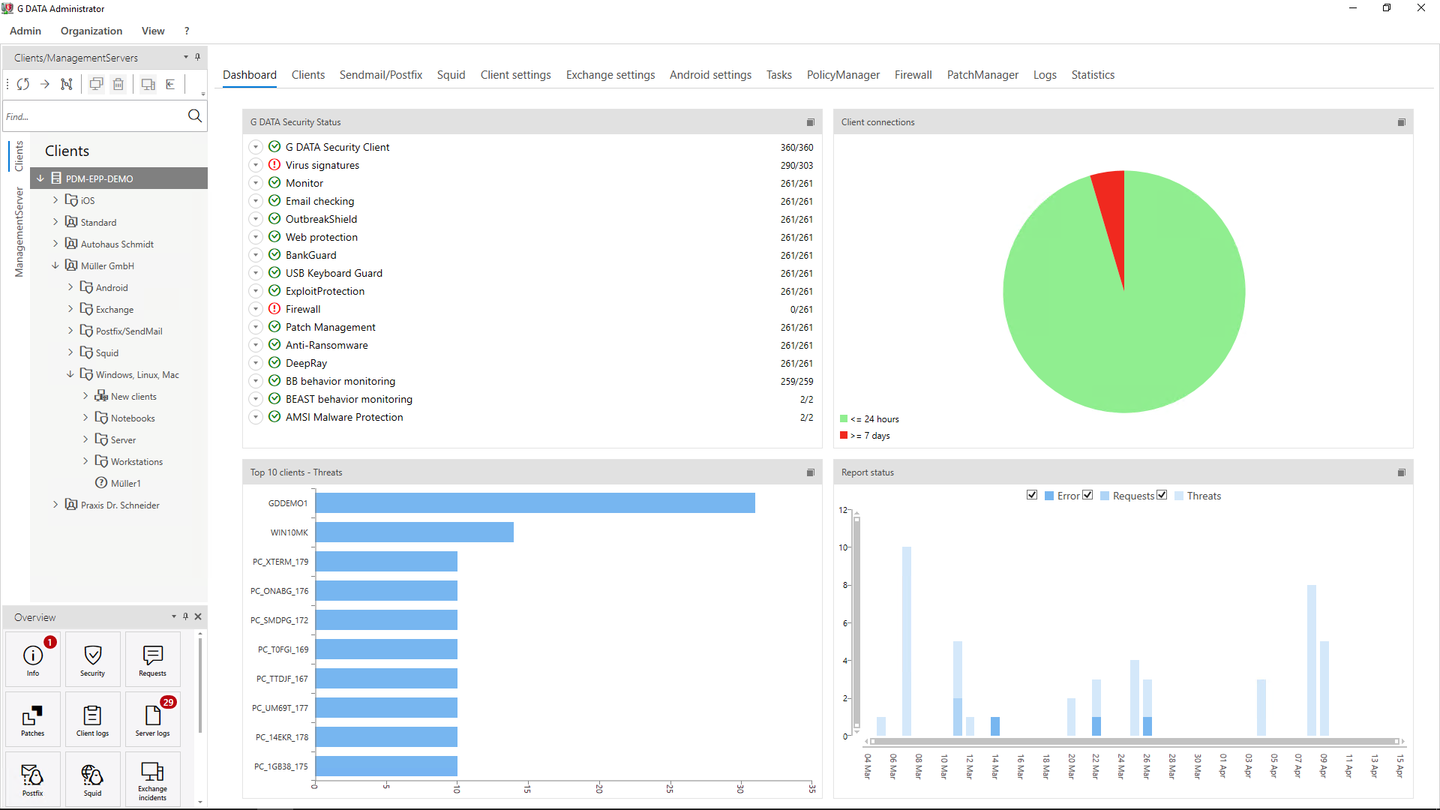Select the ManagementServer vertical side tab
This screenshot has width=1440, height=810.
point(19,232)
